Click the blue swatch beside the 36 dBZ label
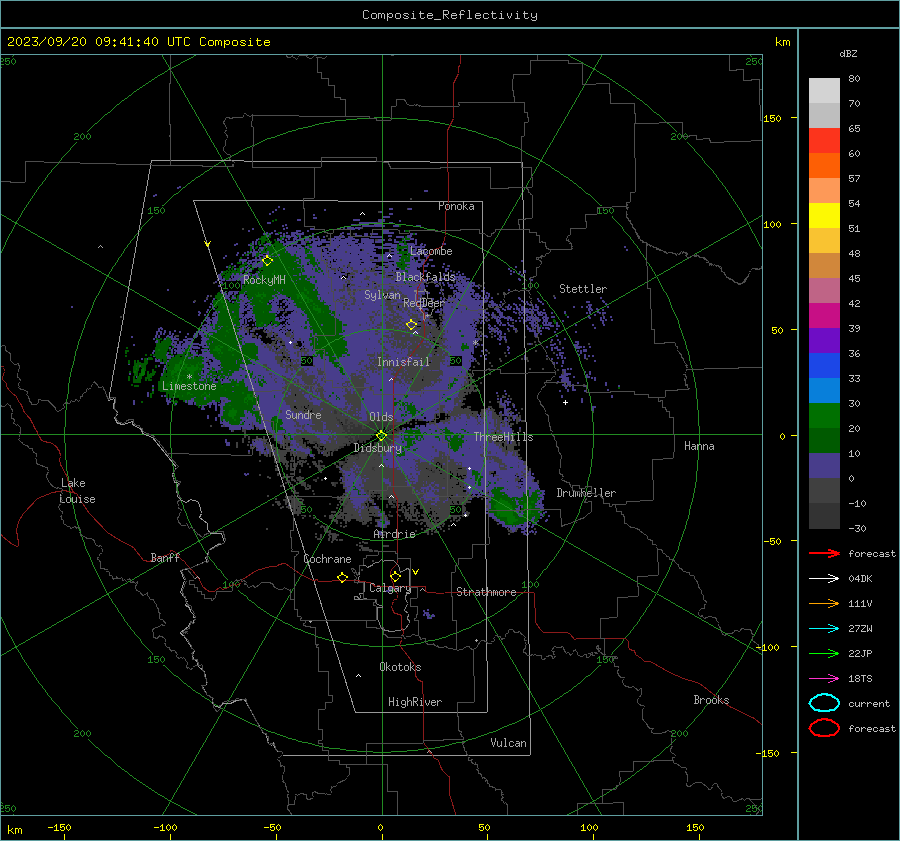 coord(824,365)
